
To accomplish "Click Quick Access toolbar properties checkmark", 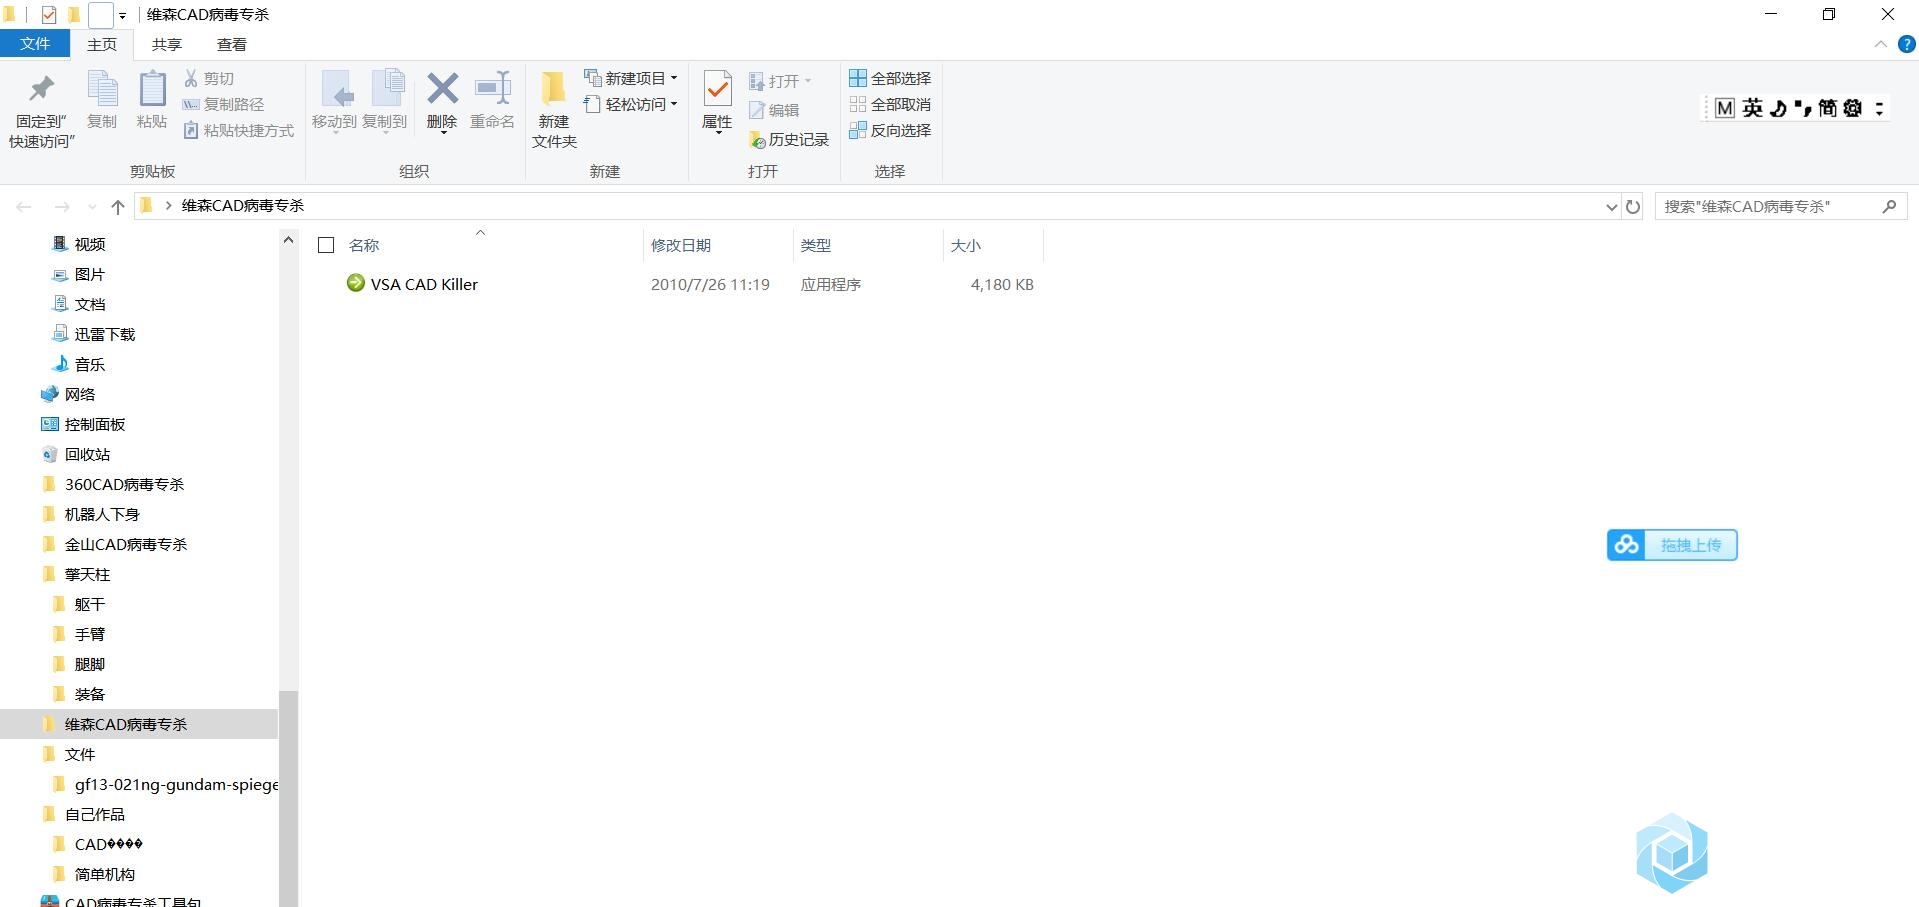I will click(x=49, y=15).
